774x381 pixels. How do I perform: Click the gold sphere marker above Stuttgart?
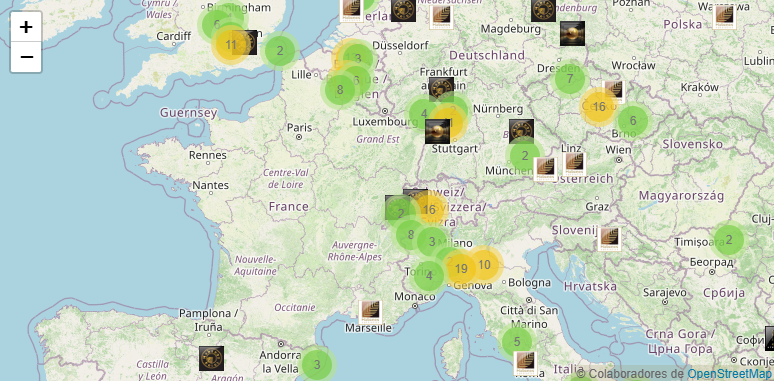[x=437, y=132]
